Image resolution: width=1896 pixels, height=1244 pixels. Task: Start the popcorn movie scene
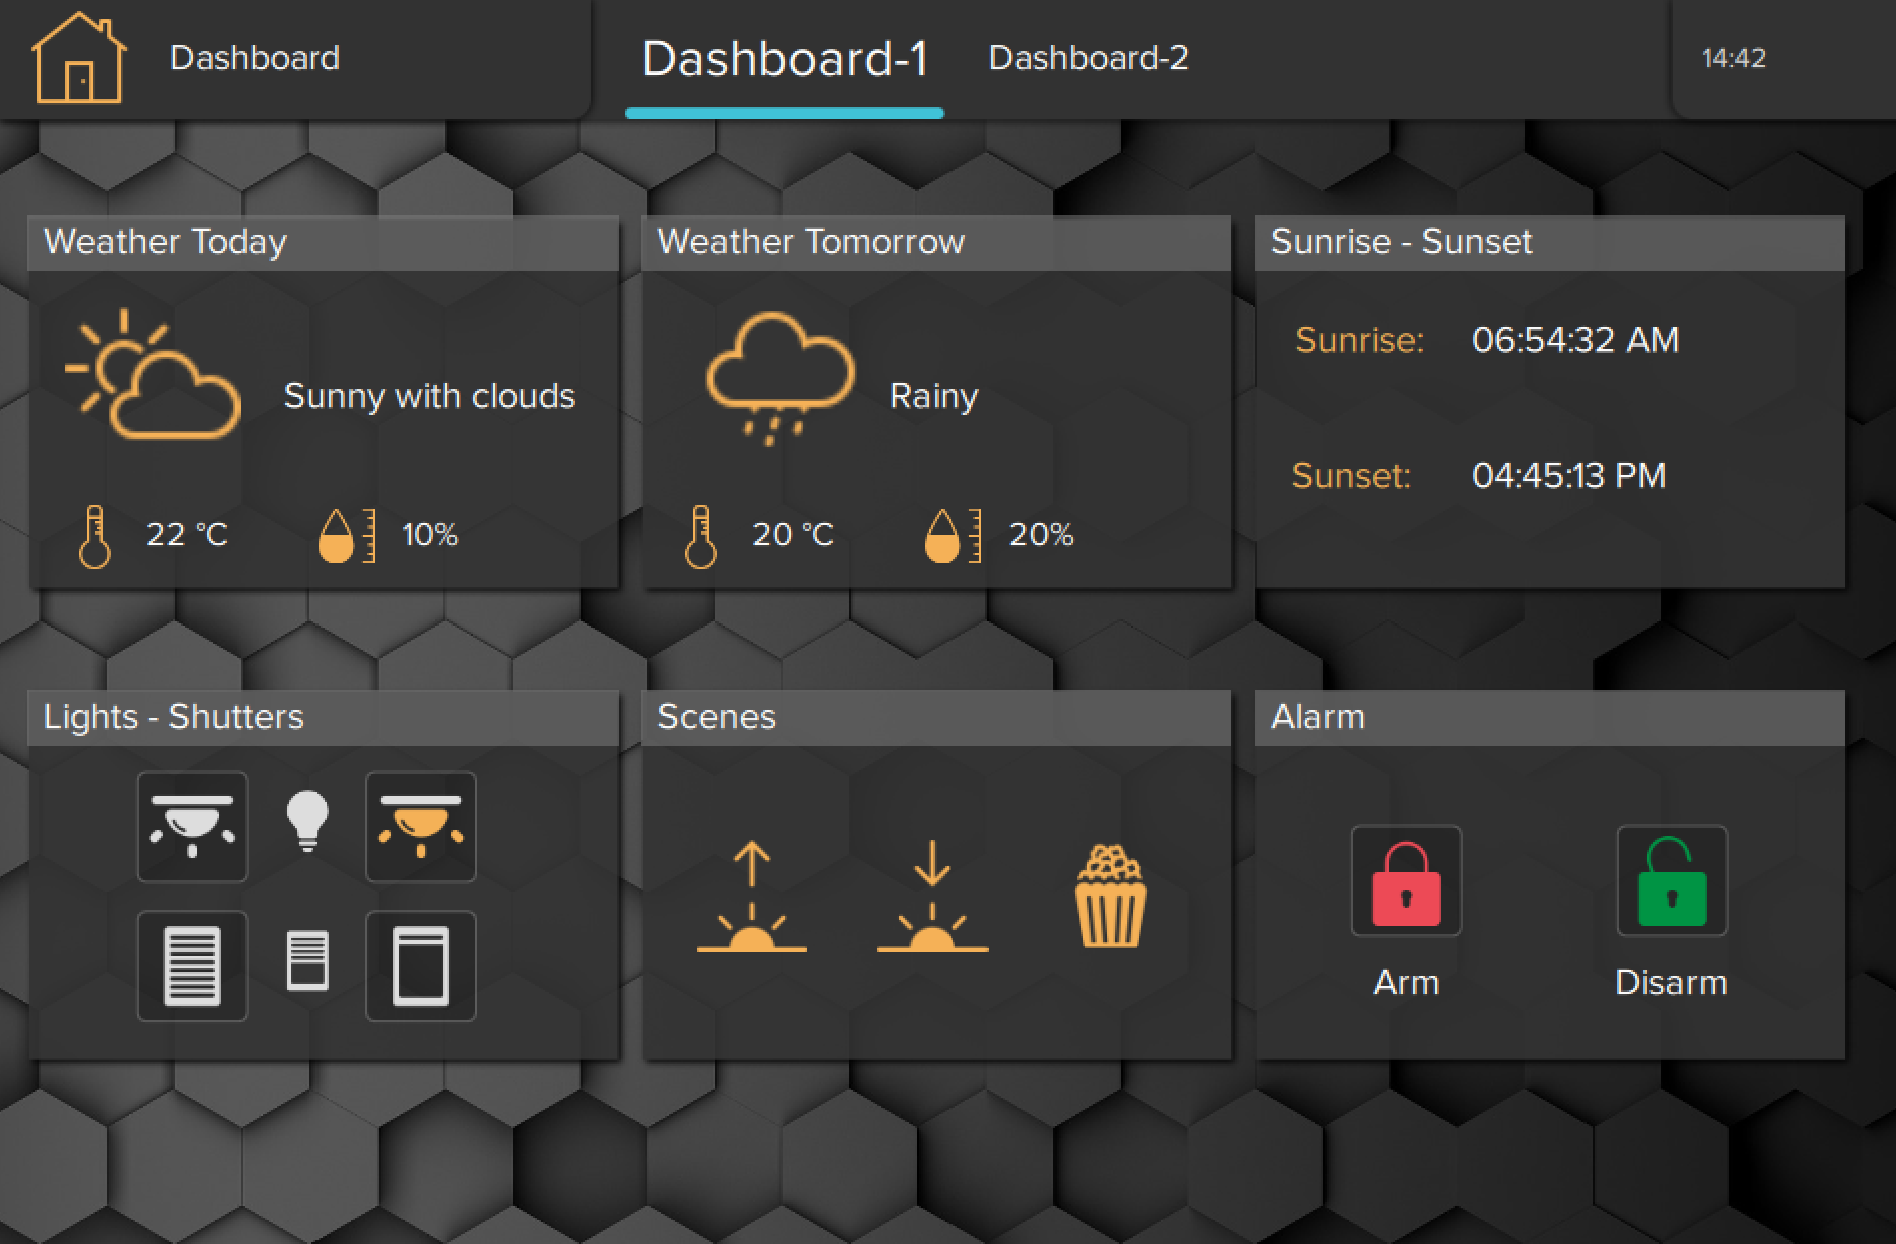(x=1110, y=896)
